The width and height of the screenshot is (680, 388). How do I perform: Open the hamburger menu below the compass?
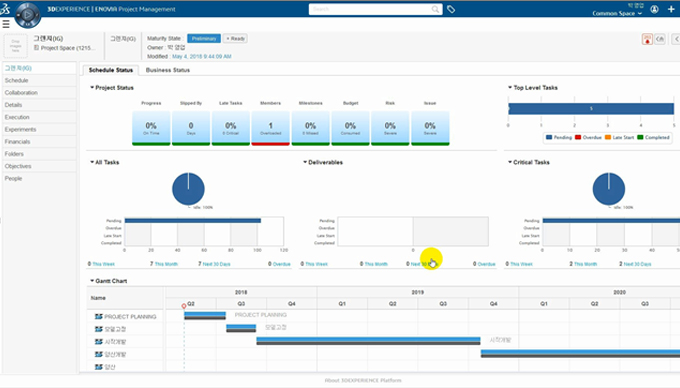(6, 24)
